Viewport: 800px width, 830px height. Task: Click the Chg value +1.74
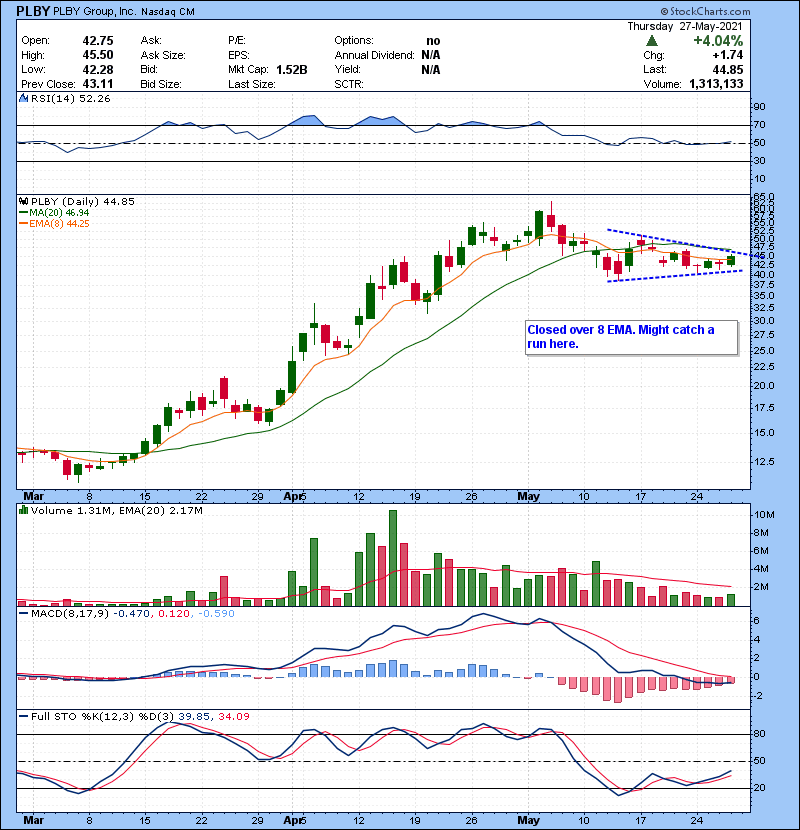(727, 55)
